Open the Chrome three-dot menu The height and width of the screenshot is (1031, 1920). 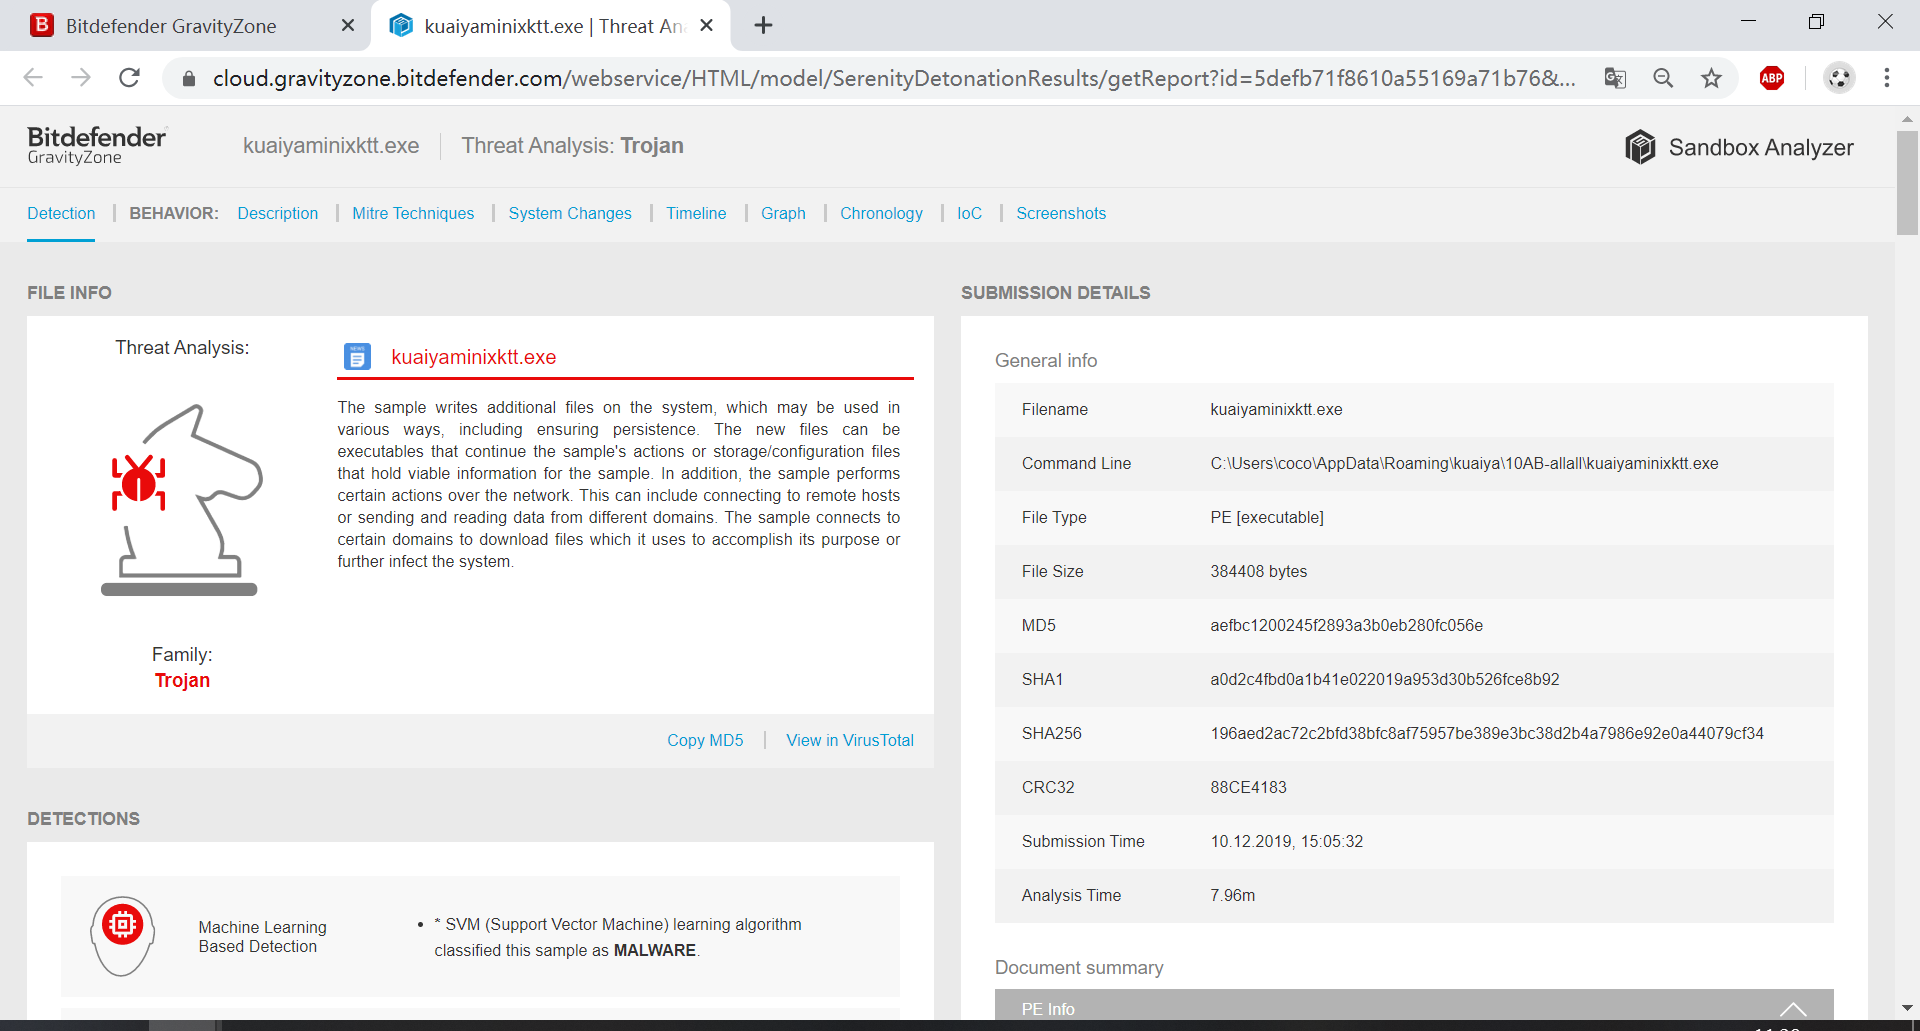click(x=1887, y=78)
